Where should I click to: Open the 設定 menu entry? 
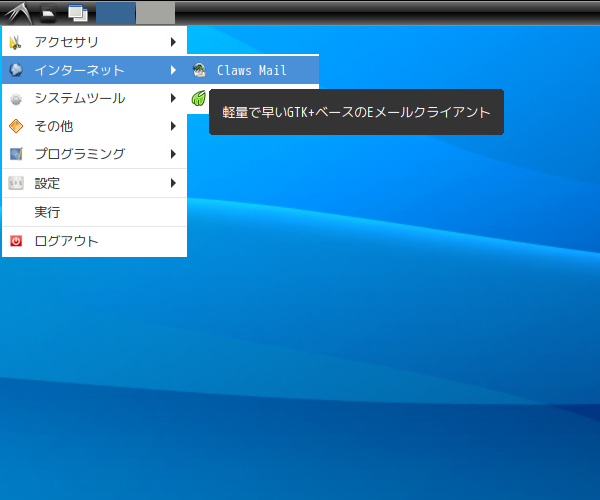tap(95, 183)
